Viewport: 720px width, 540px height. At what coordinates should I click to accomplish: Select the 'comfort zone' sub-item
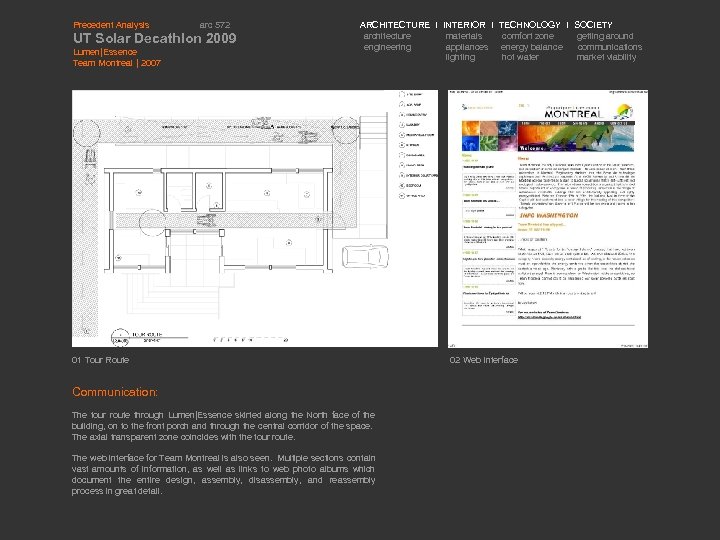[528, 36]
